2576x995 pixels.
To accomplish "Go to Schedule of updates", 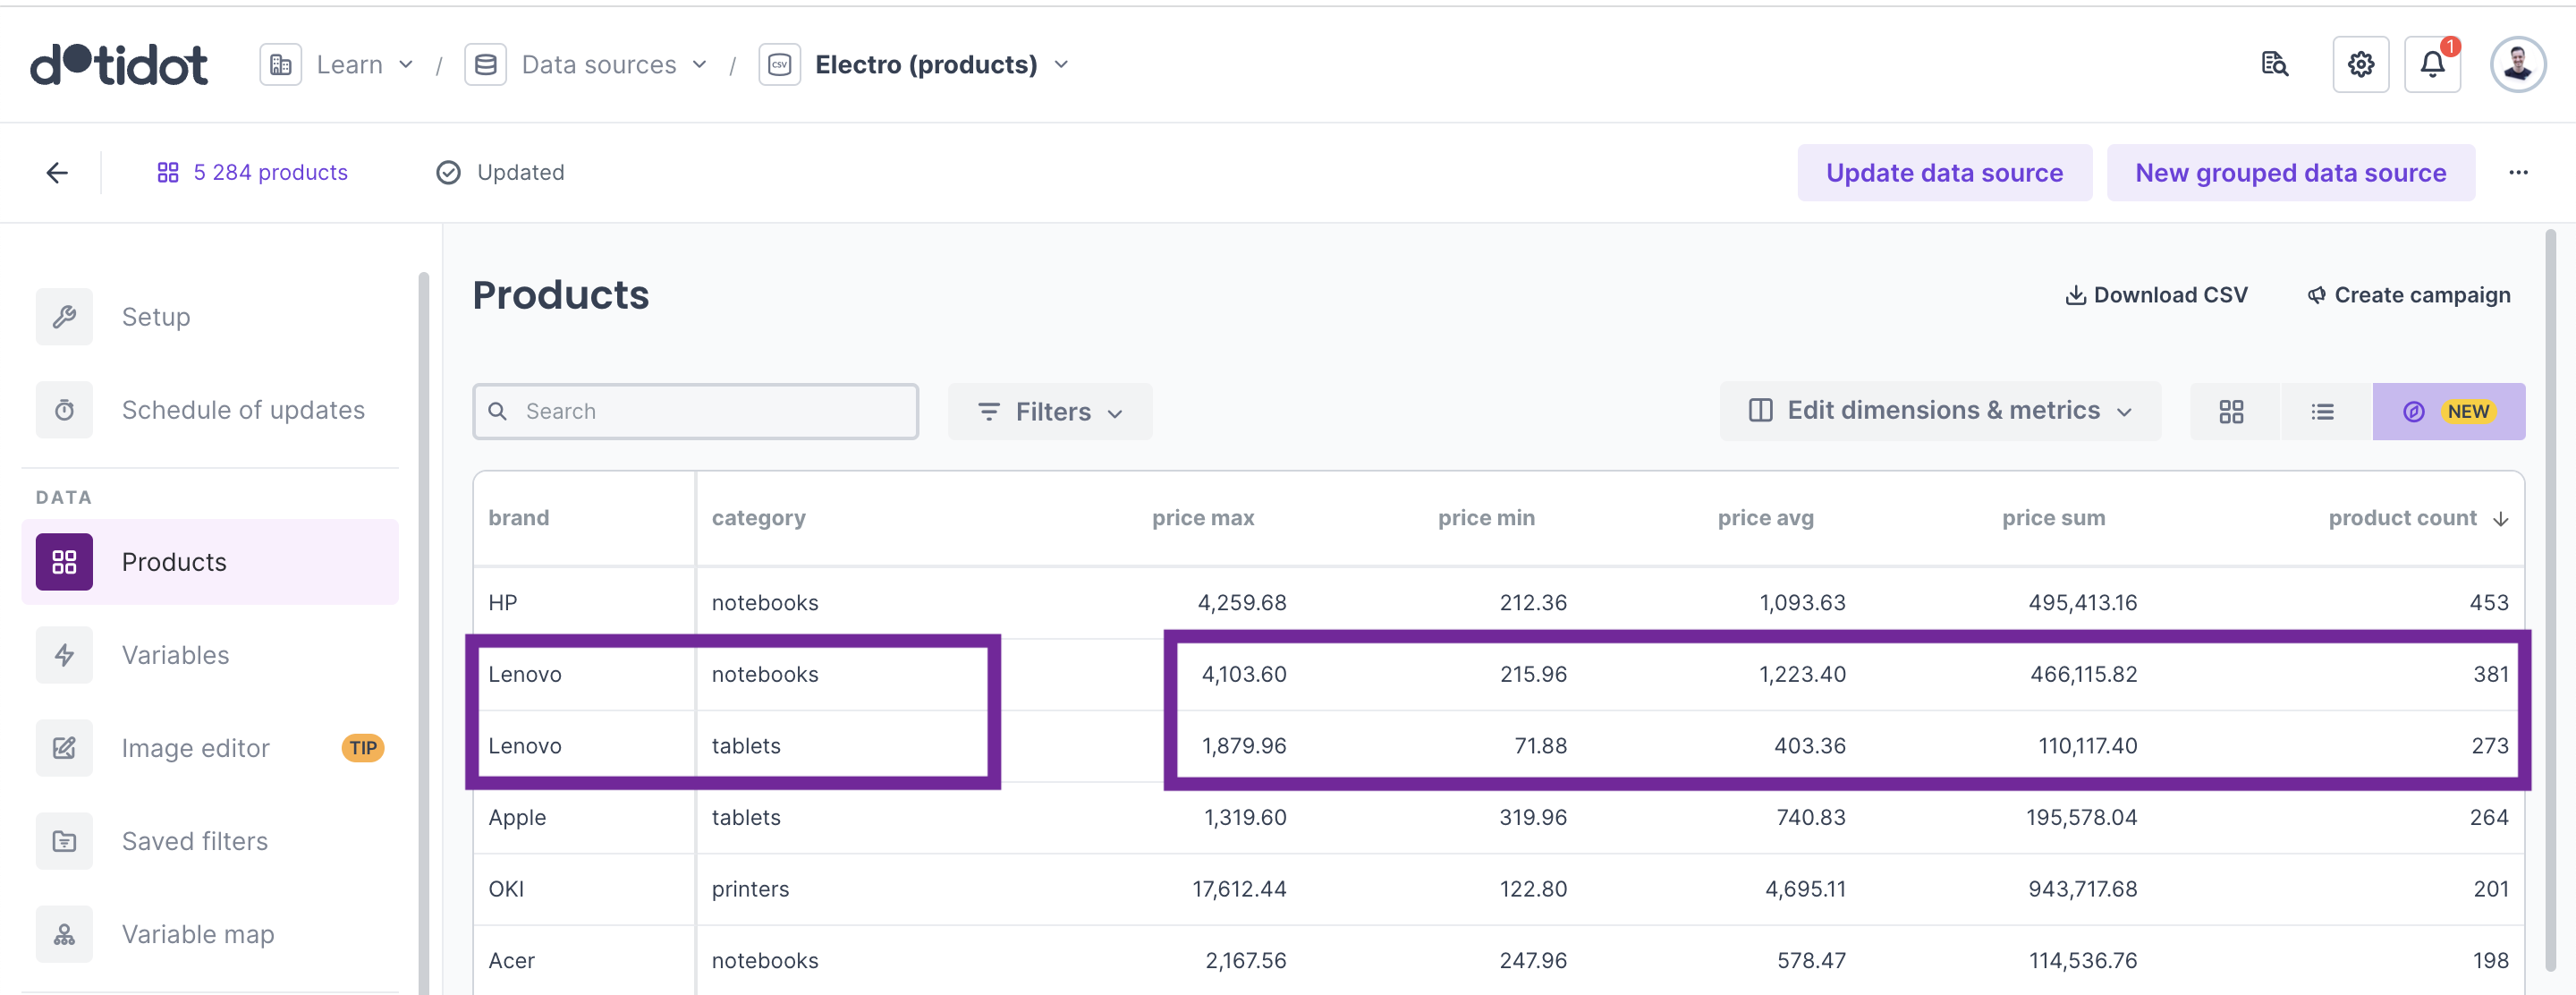I will click(x=243, y=410).
